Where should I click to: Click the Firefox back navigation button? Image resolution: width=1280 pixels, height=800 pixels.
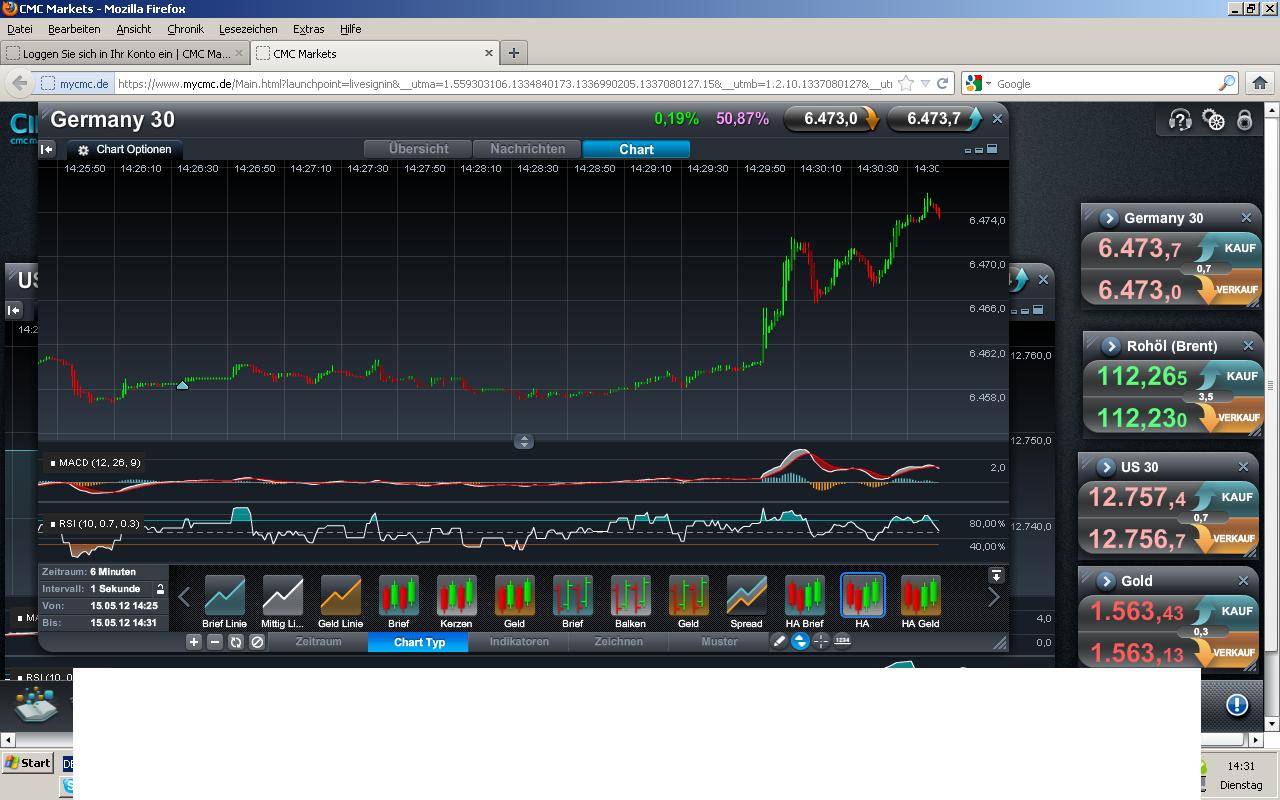coord(19,83)
